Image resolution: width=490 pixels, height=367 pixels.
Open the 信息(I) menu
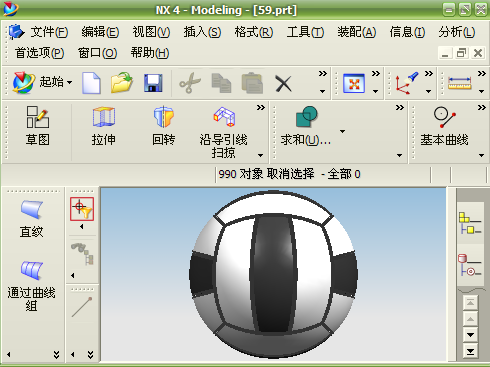(407, 32)
